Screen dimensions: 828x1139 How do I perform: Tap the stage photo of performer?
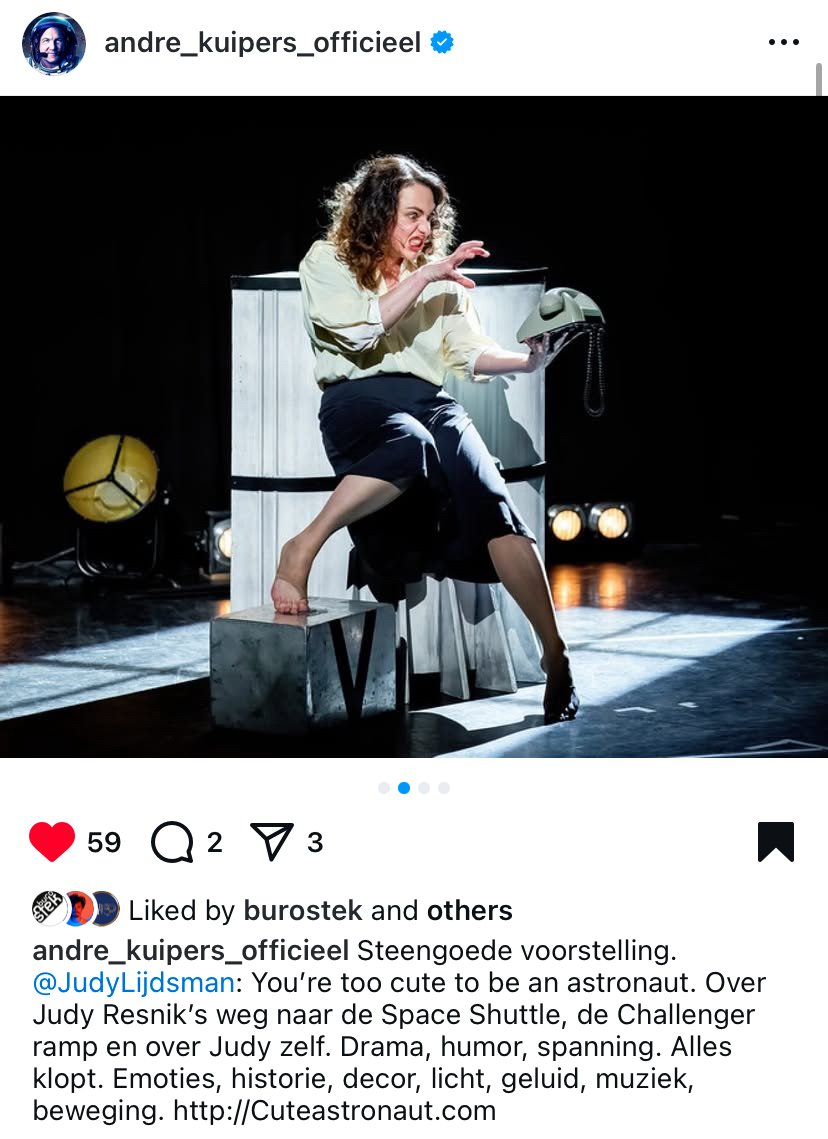pos(414,427)
